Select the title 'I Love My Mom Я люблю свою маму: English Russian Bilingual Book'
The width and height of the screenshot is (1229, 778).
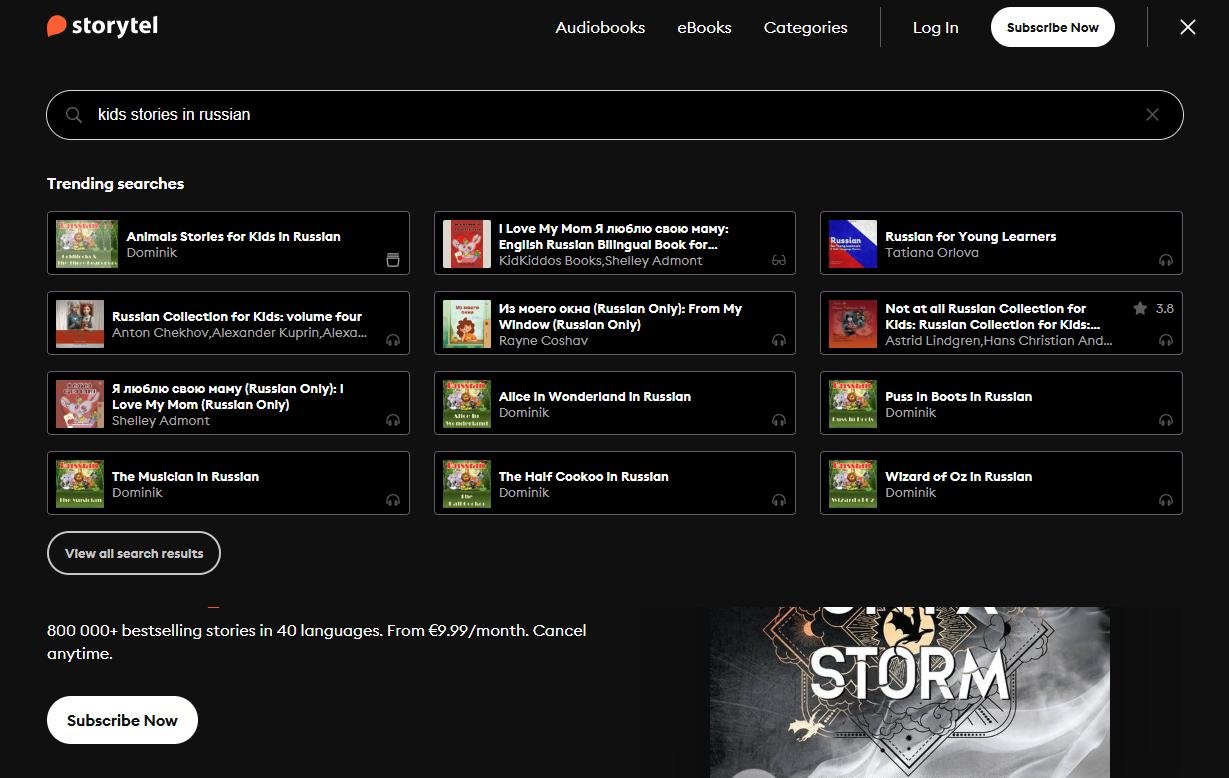(614, 237)
